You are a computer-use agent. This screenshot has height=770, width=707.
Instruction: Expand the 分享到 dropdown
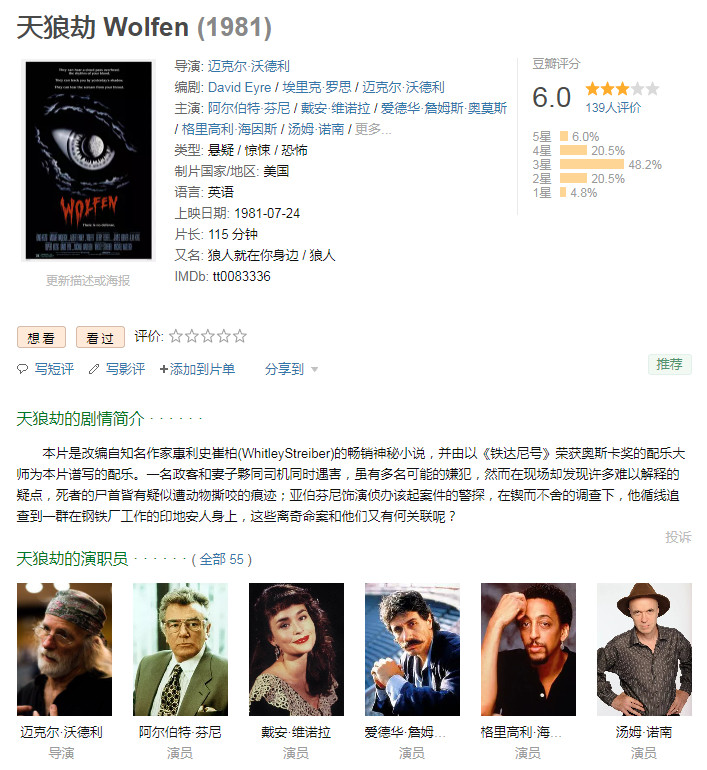tap(291, 369)
